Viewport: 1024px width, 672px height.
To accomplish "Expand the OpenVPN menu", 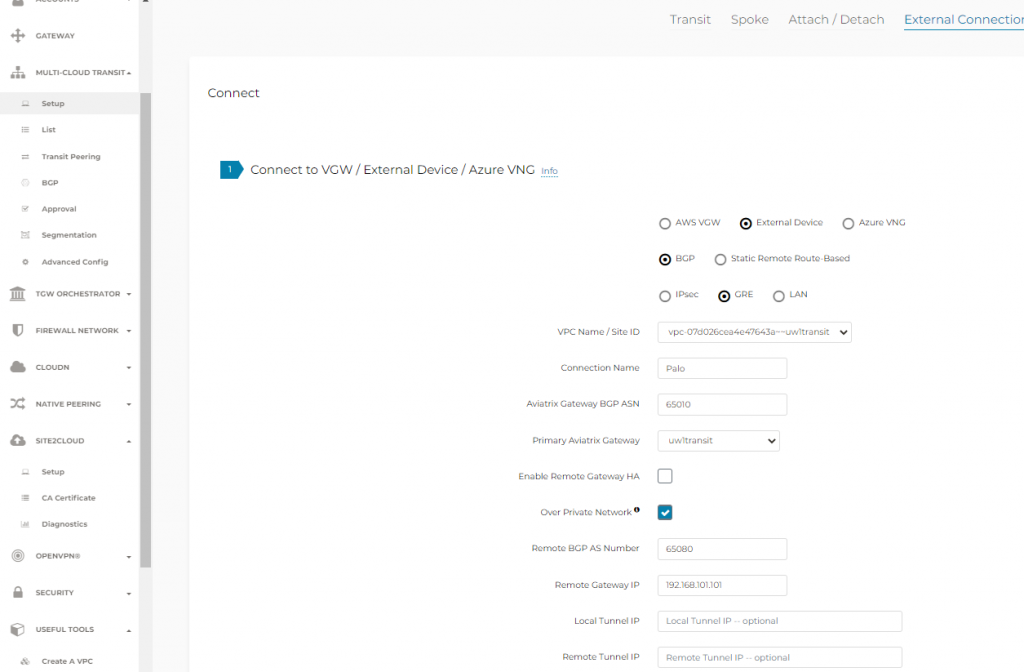I will click(x=129, y=557).
